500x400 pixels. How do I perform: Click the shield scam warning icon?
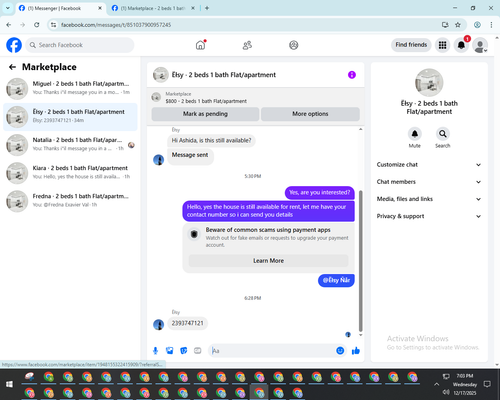point(194,234)
